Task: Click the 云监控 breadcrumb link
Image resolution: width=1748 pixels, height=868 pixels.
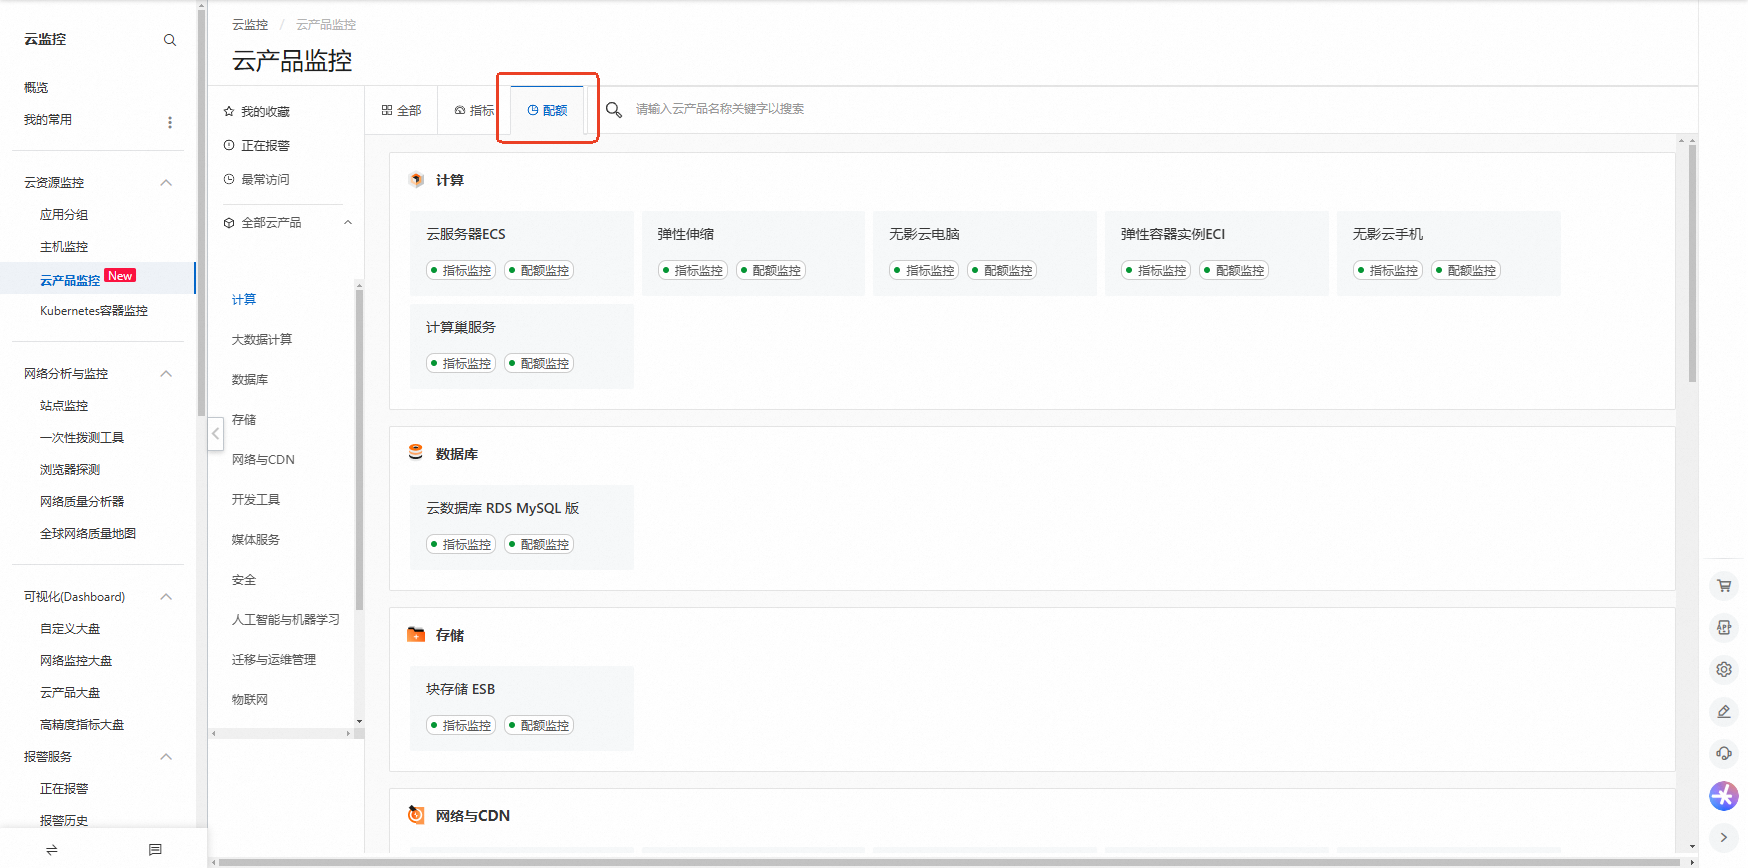Action: tap(250, 24)
